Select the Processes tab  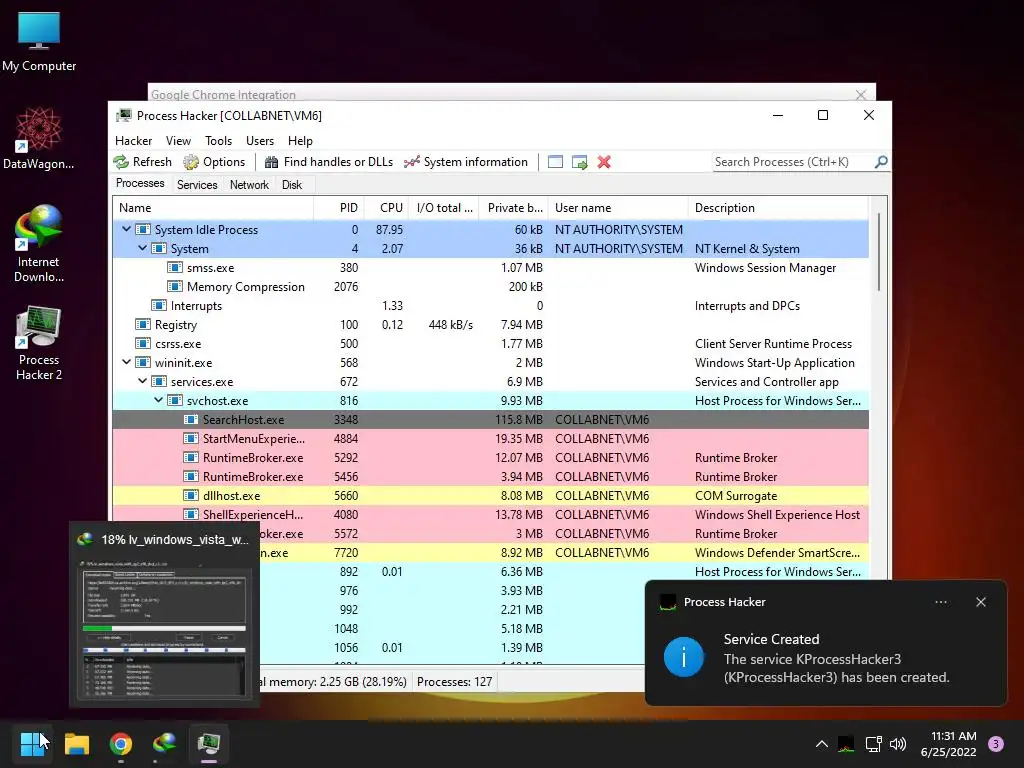(140, 184)
